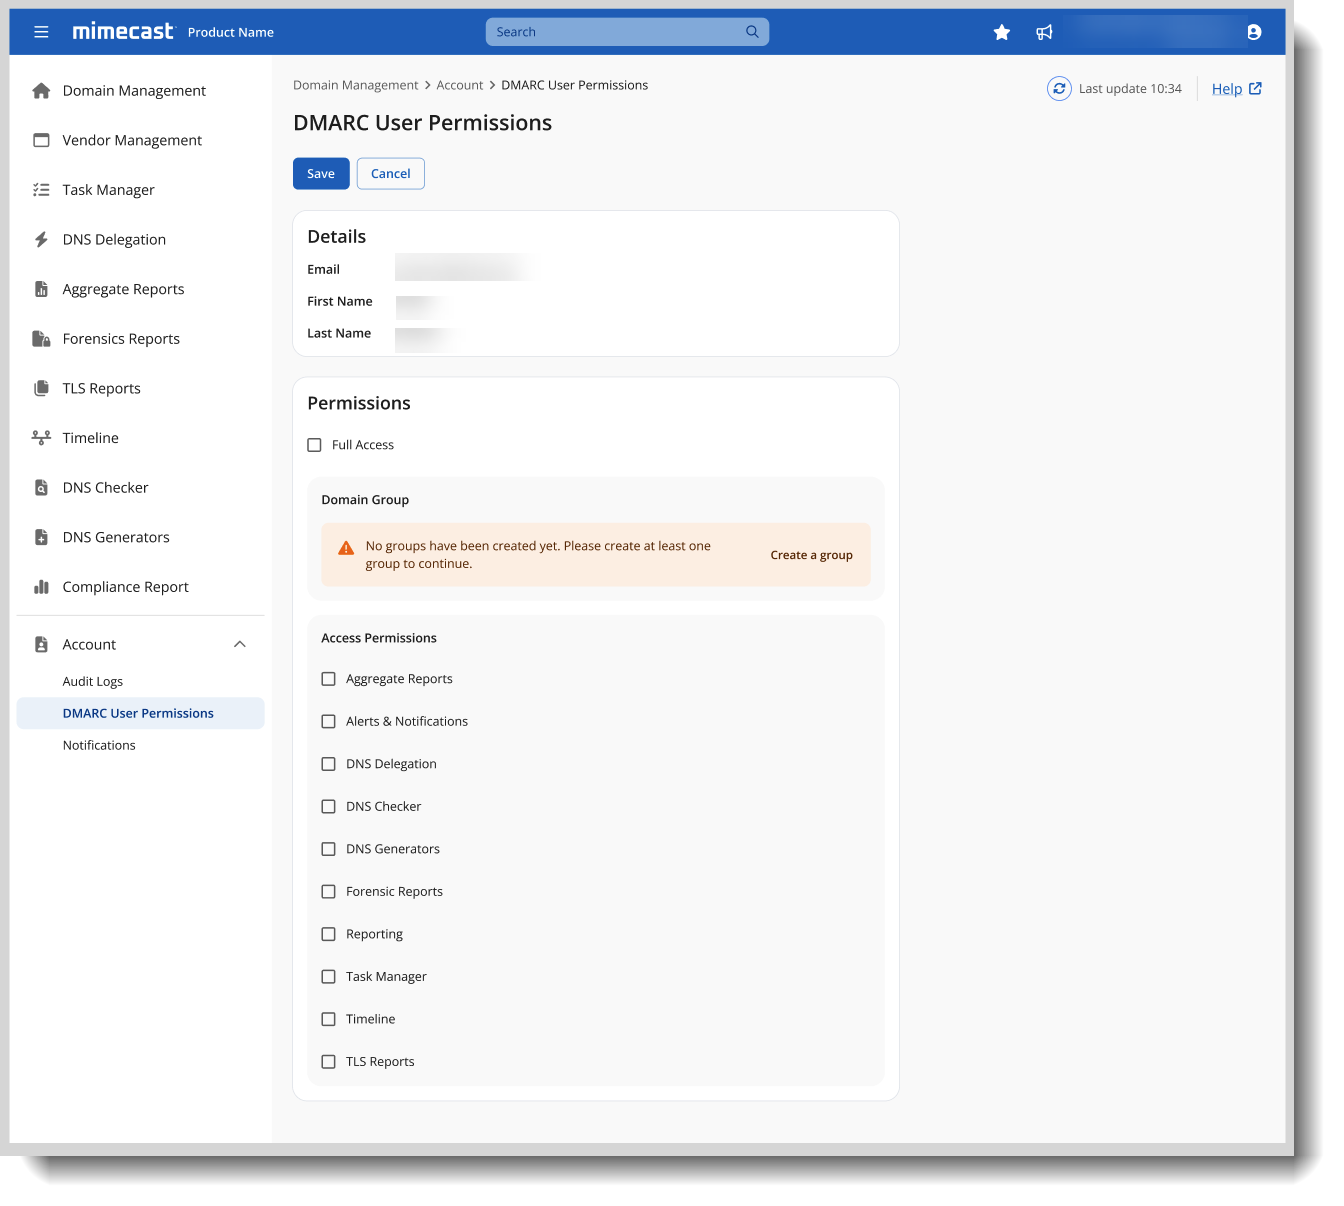Open announcements megaphone icon

(x=1044, y=32)
